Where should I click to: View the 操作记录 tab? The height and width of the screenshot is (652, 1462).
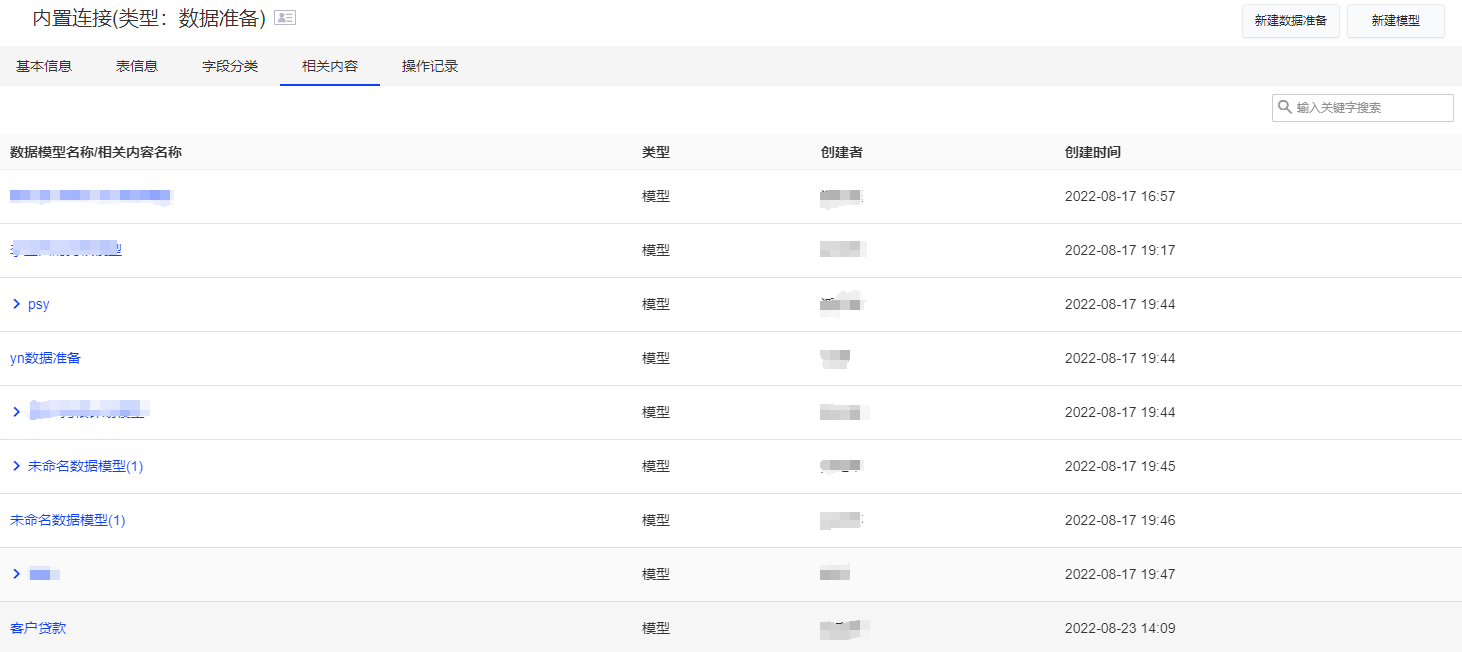430,67
